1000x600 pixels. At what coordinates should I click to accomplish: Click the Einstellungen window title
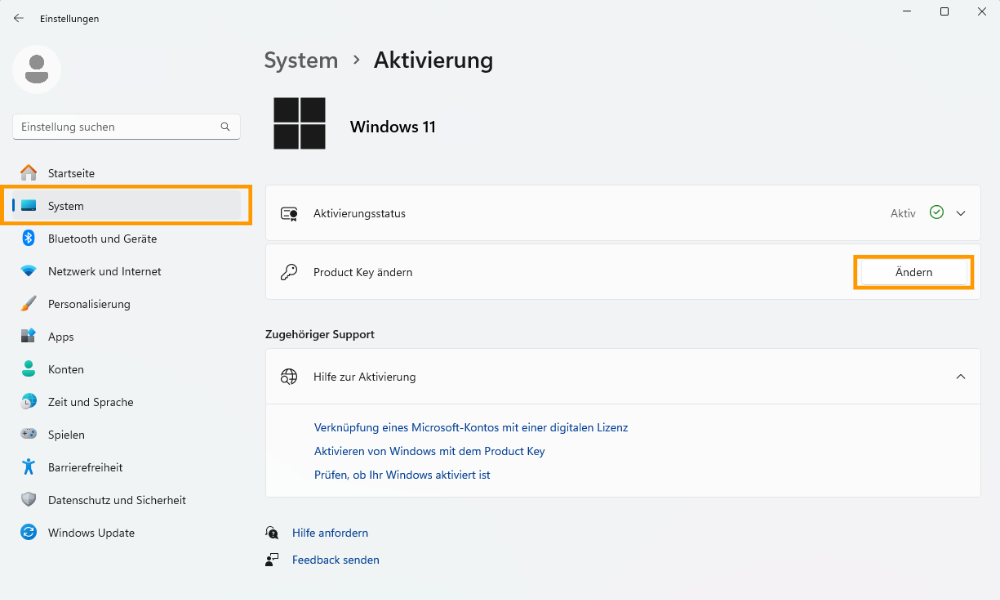tap(70, 18)
